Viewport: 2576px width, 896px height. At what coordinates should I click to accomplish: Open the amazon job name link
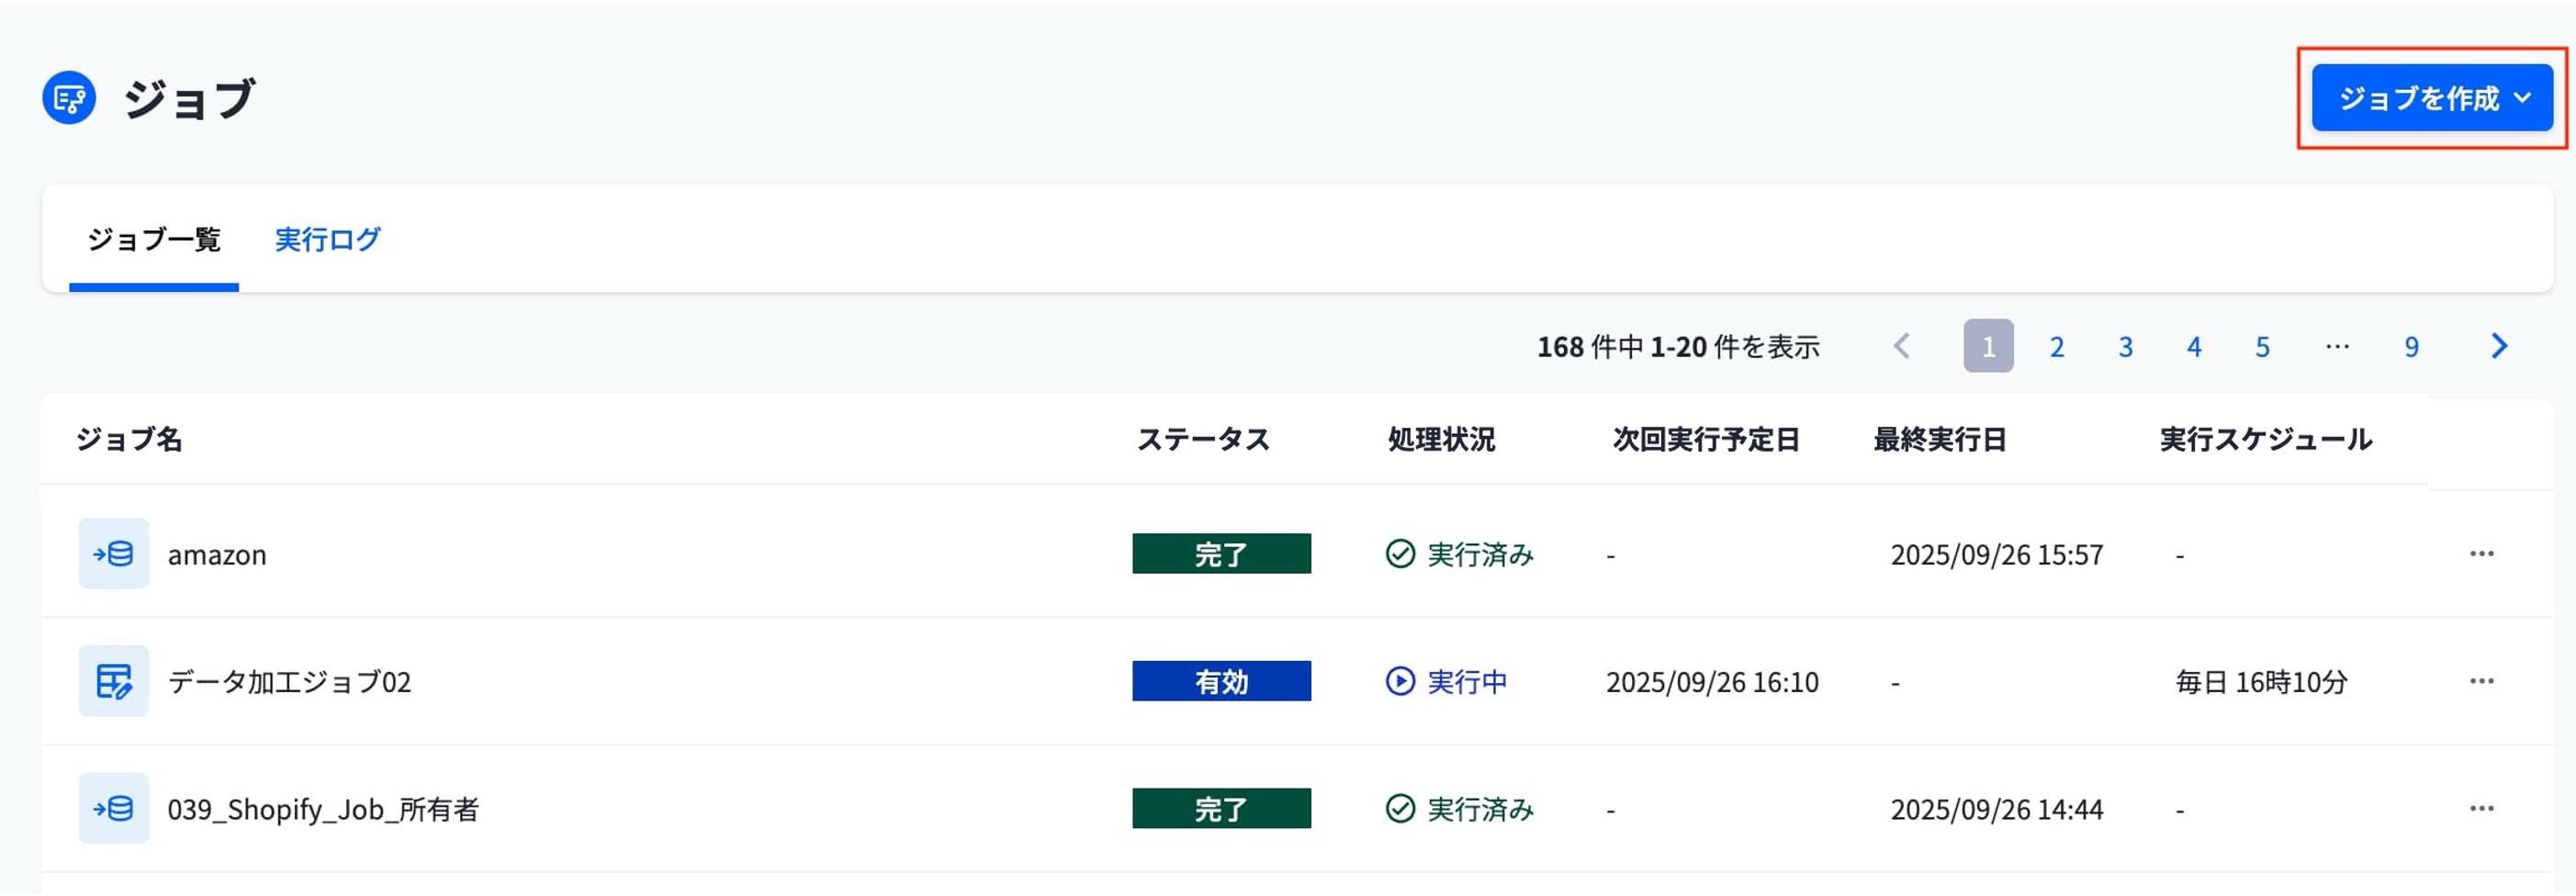(x=217, y=555)
